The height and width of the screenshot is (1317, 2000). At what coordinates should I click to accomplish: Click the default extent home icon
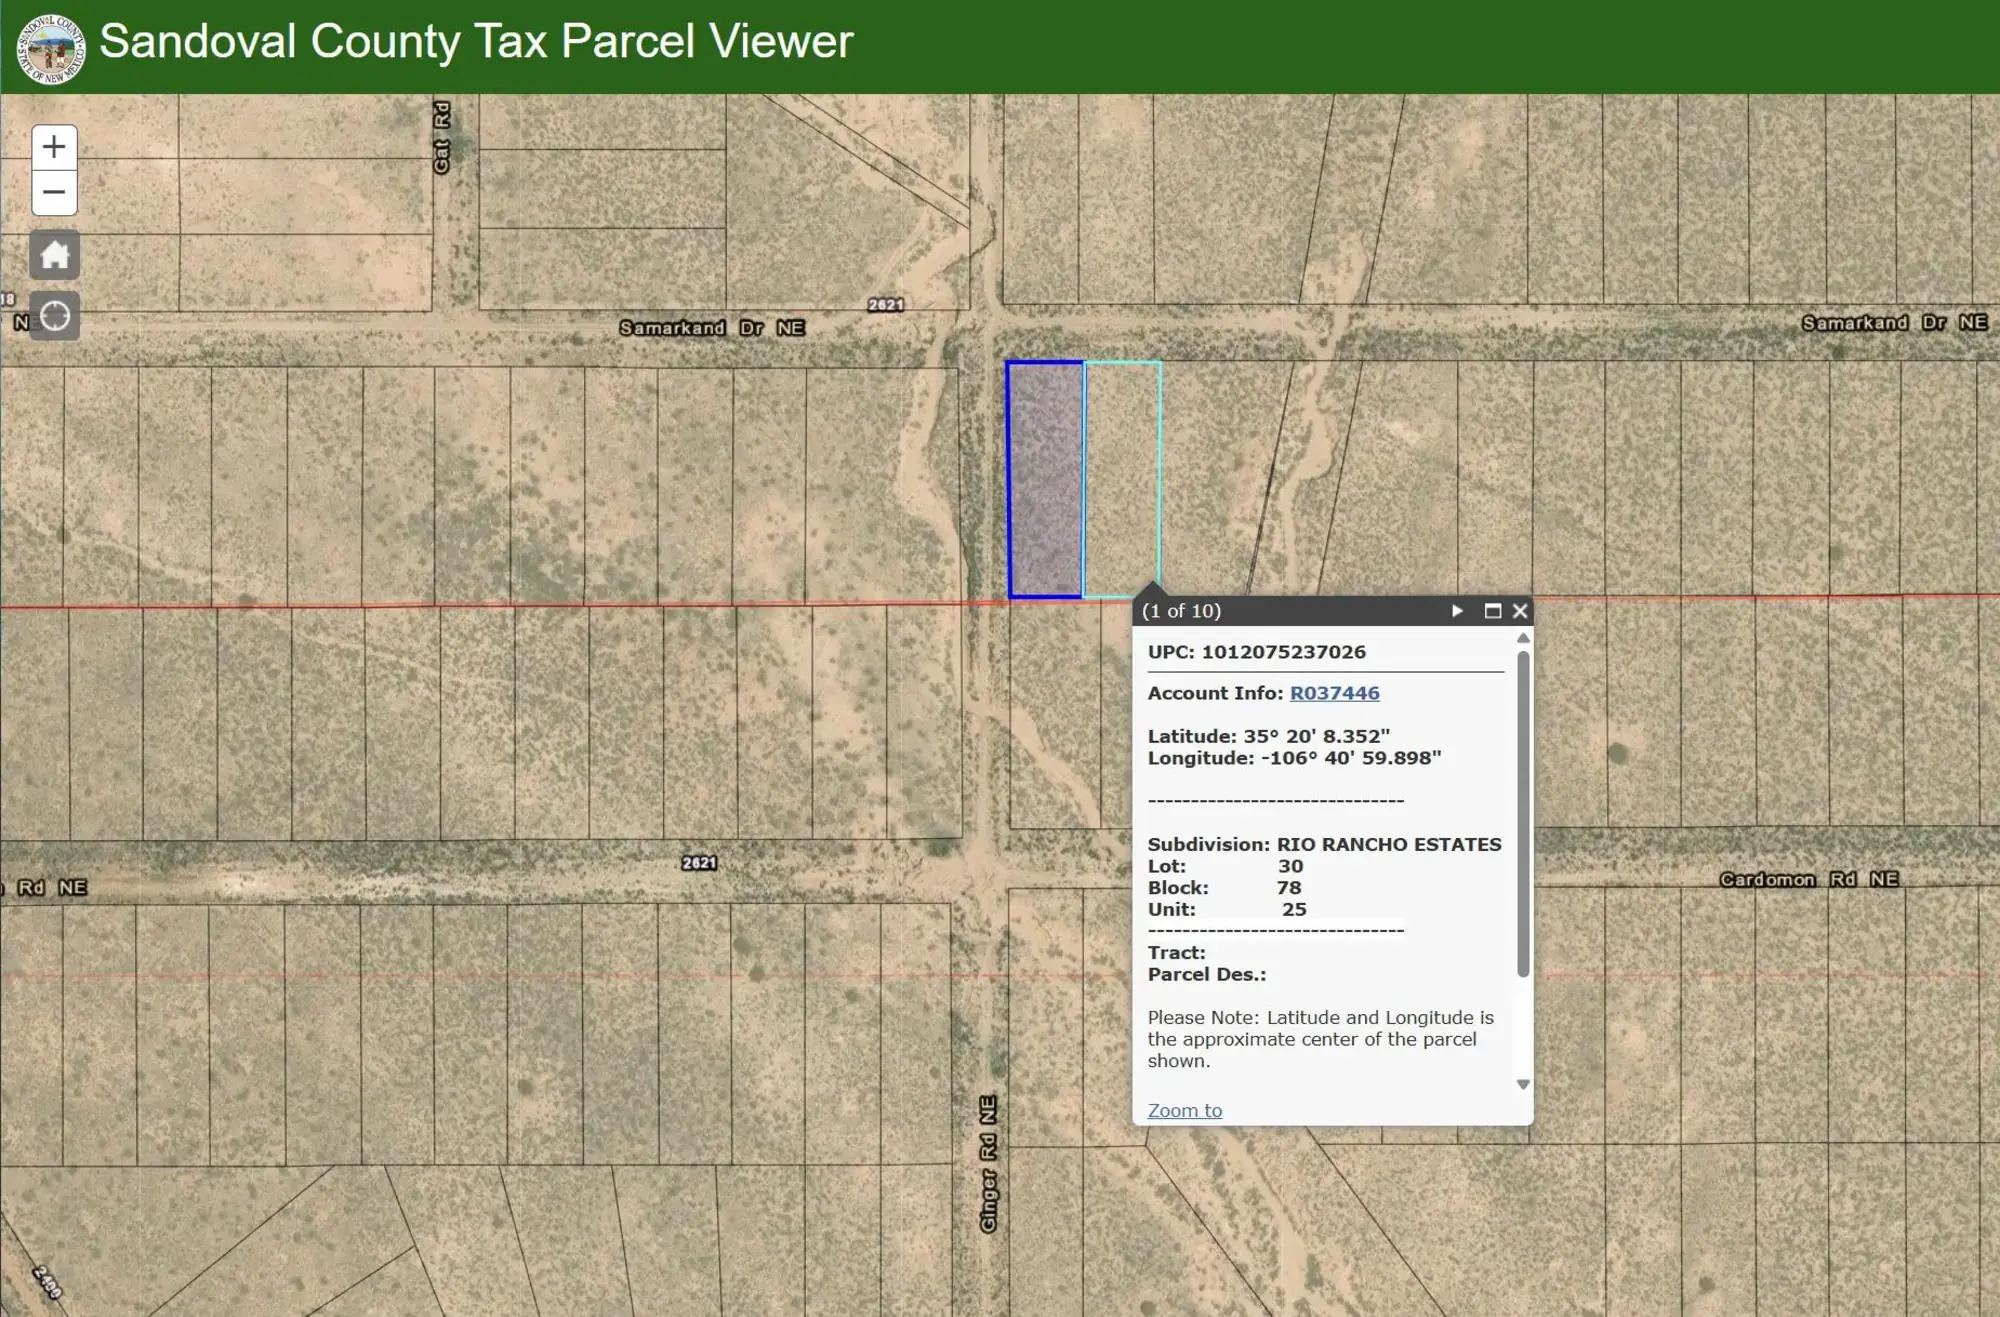[54, 255]
